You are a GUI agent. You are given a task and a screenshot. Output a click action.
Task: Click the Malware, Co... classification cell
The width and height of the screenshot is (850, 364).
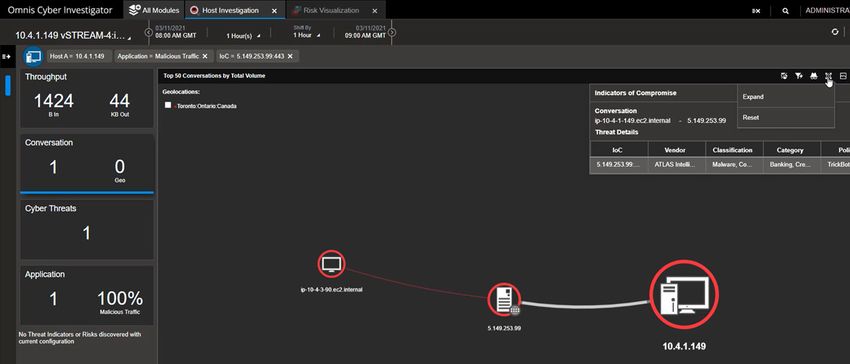tap(734, 165)
